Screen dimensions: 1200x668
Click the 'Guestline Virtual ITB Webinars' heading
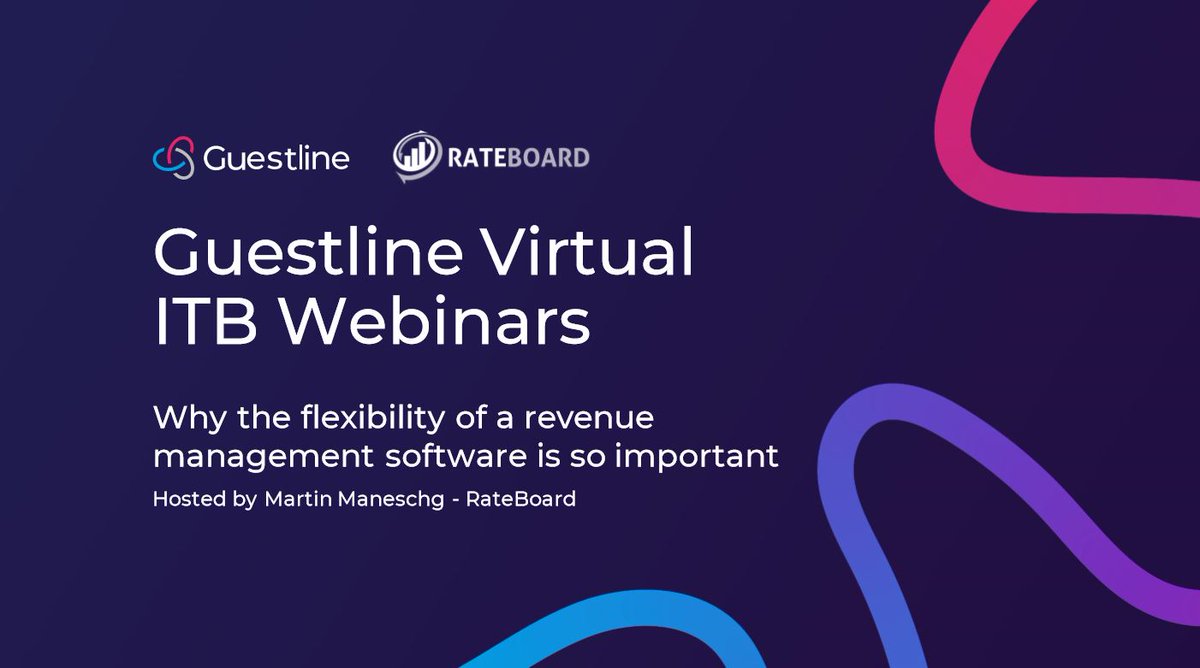(423, 287)
